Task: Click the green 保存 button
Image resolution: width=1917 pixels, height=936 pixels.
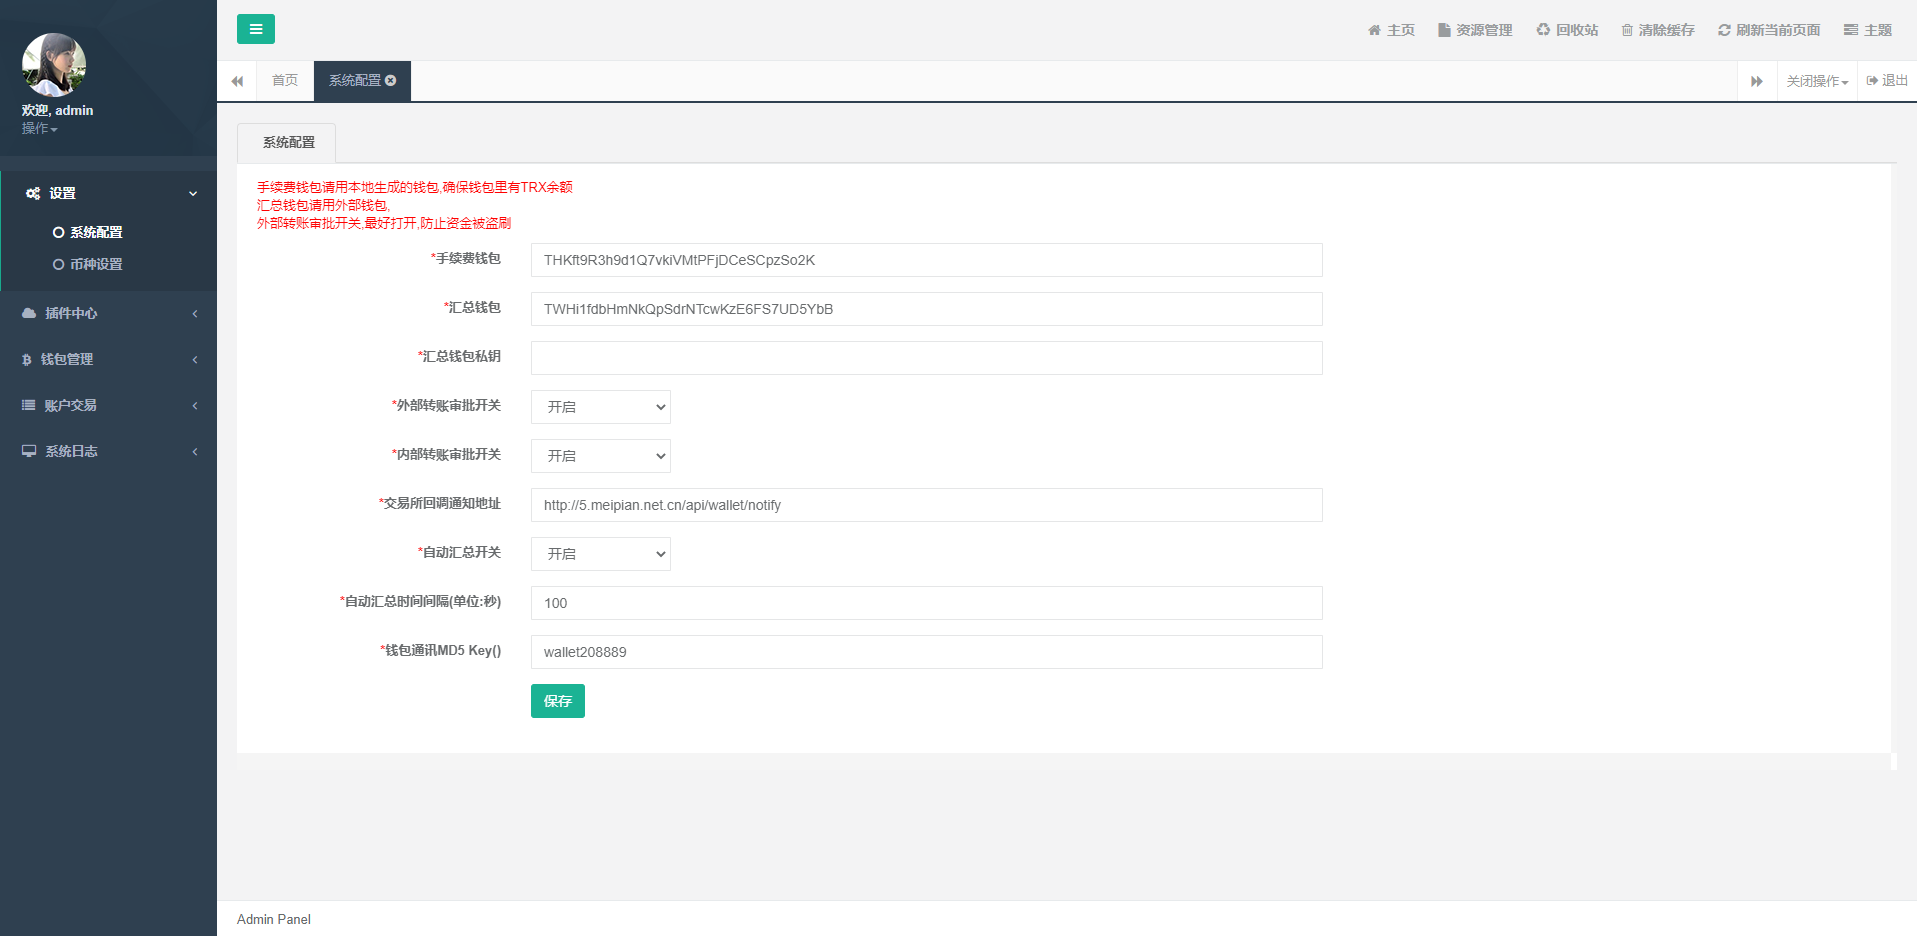Action: [x=557, y=701]
